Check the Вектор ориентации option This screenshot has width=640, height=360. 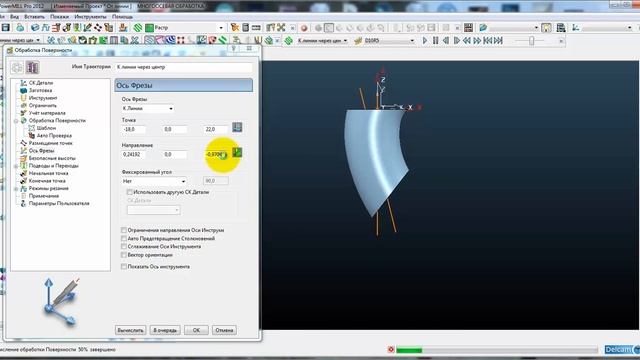(x=124, y=255)
